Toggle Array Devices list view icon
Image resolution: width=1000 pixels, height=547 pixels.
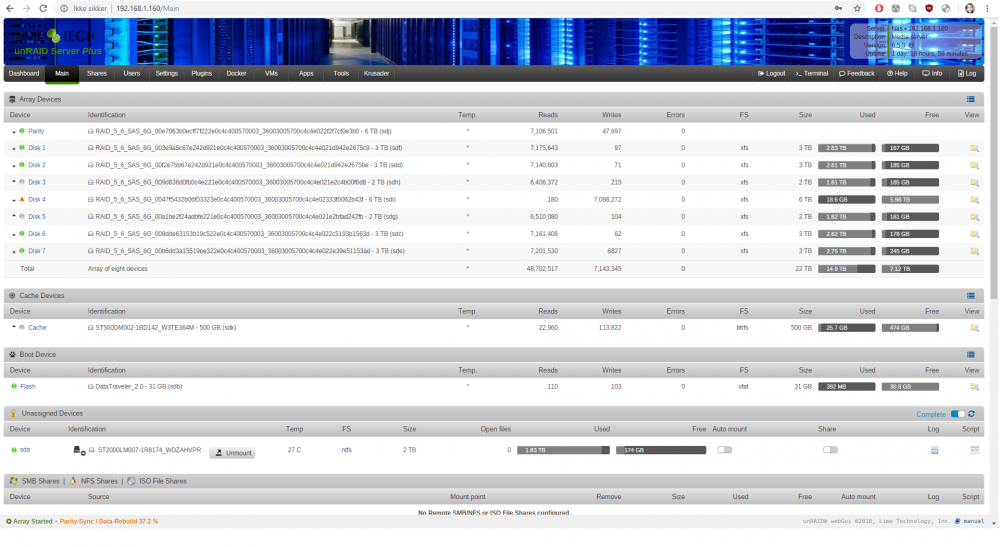(x=971, y=99)
